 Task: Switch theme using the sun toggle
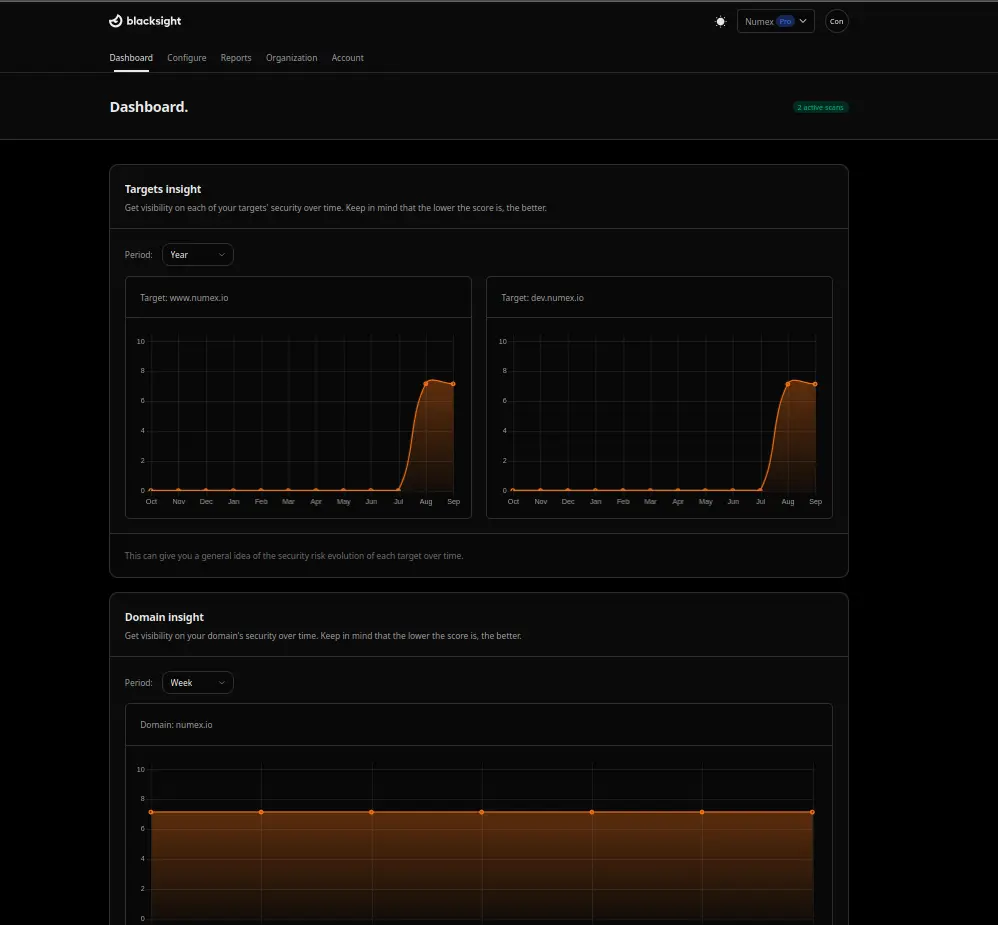click(x=720, y=21)
